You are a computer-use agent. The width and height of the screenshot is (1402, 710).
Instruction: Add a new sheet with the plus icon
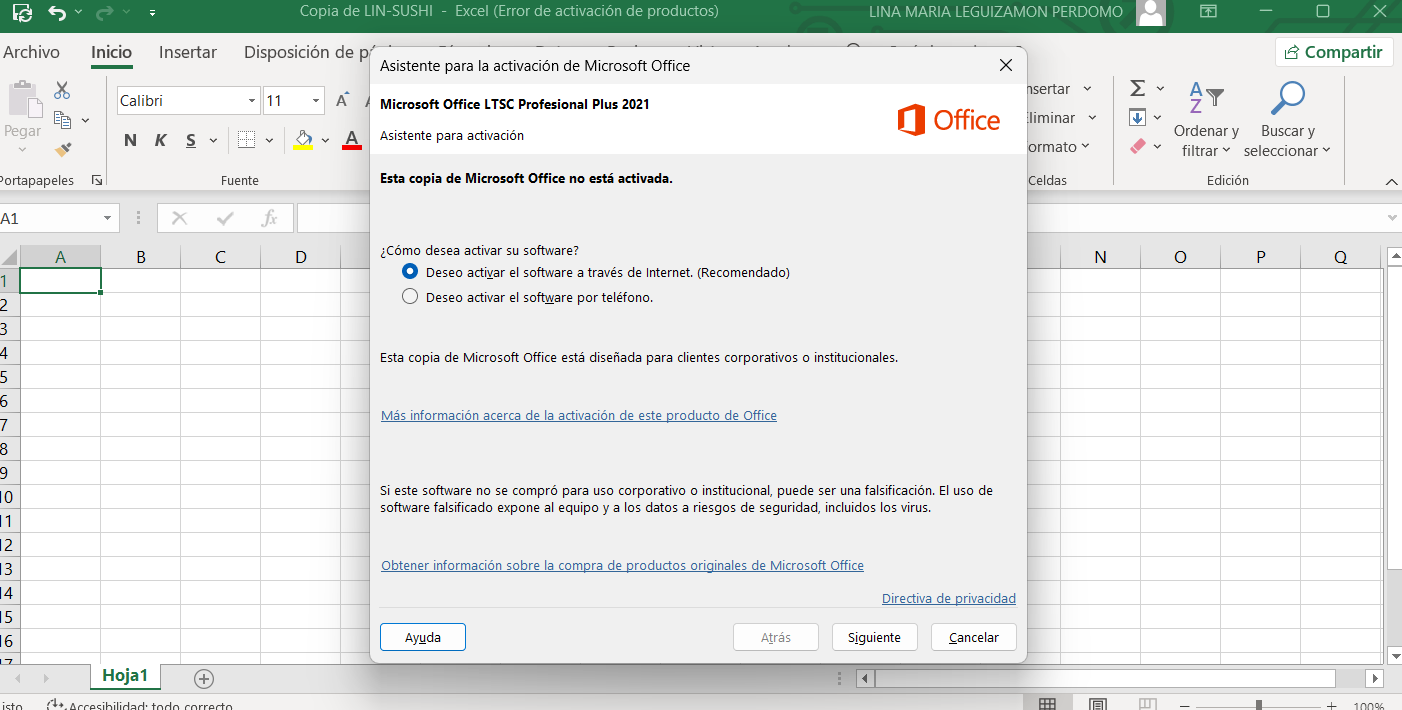[x=204, y=679]
